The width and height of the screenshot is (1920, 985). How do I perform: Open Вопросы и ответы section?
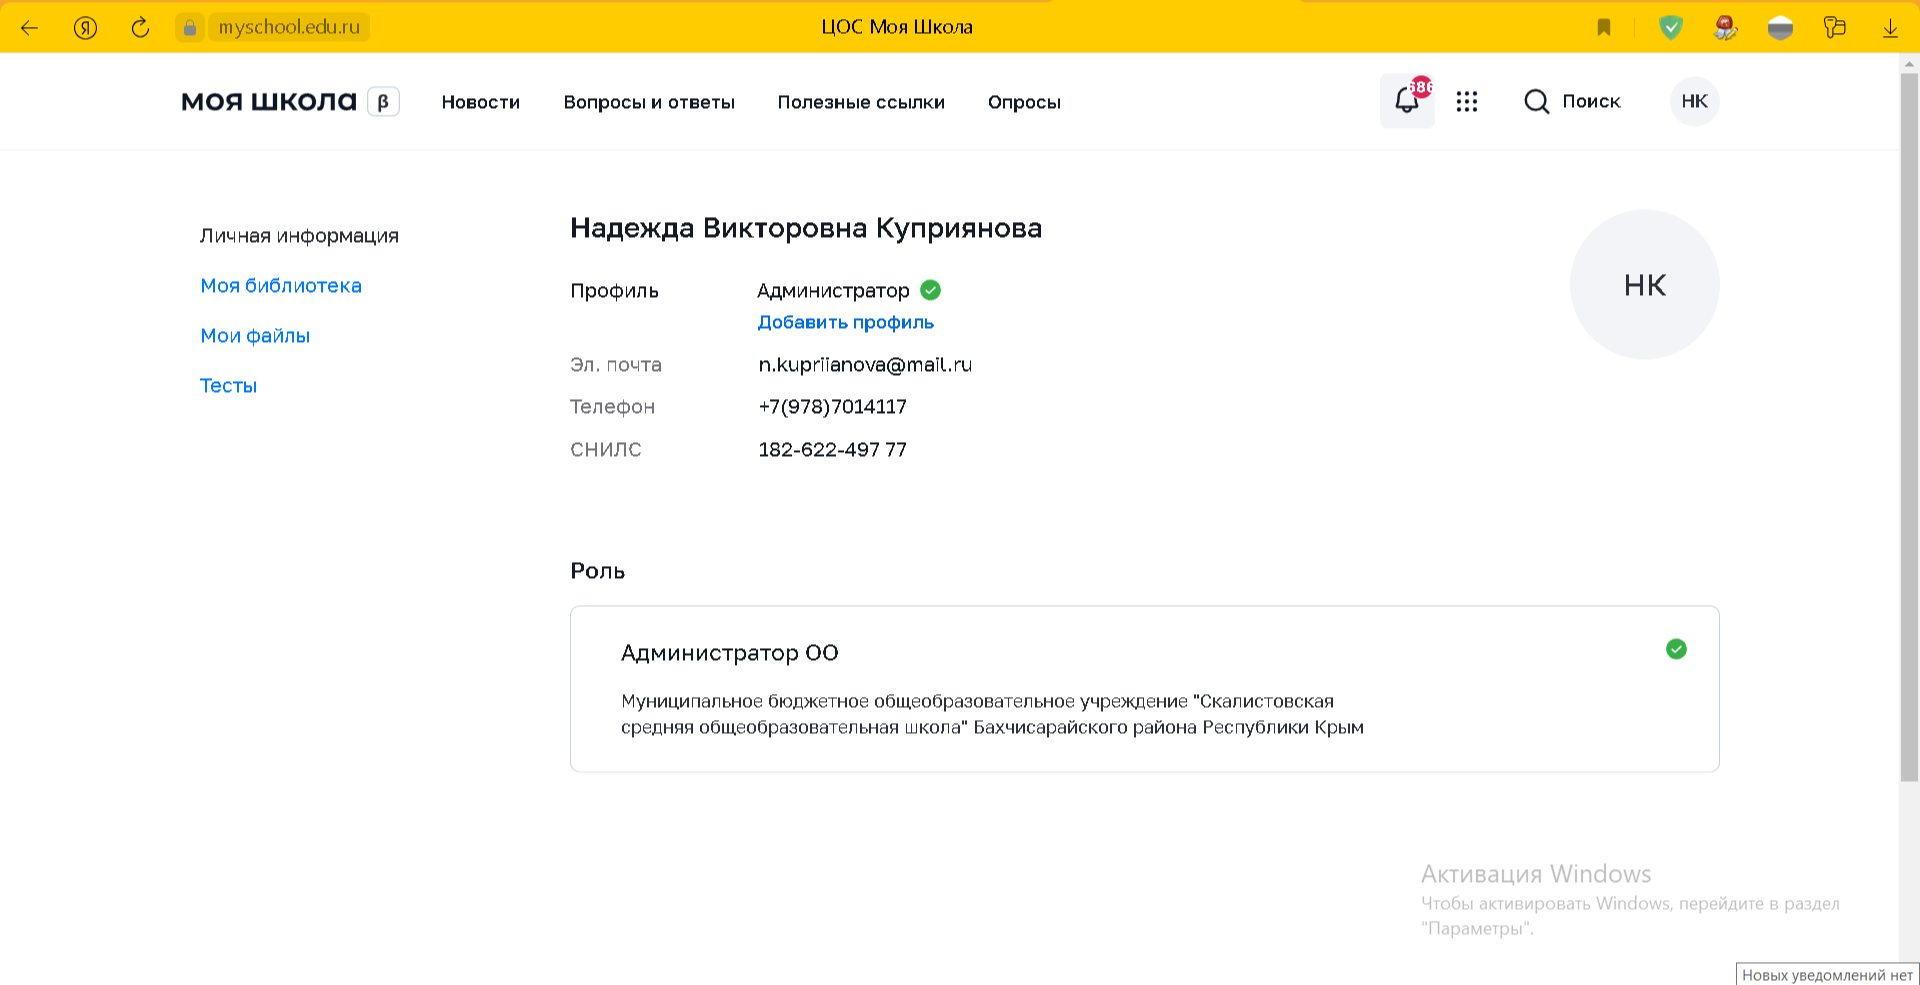tap(649, 102)
